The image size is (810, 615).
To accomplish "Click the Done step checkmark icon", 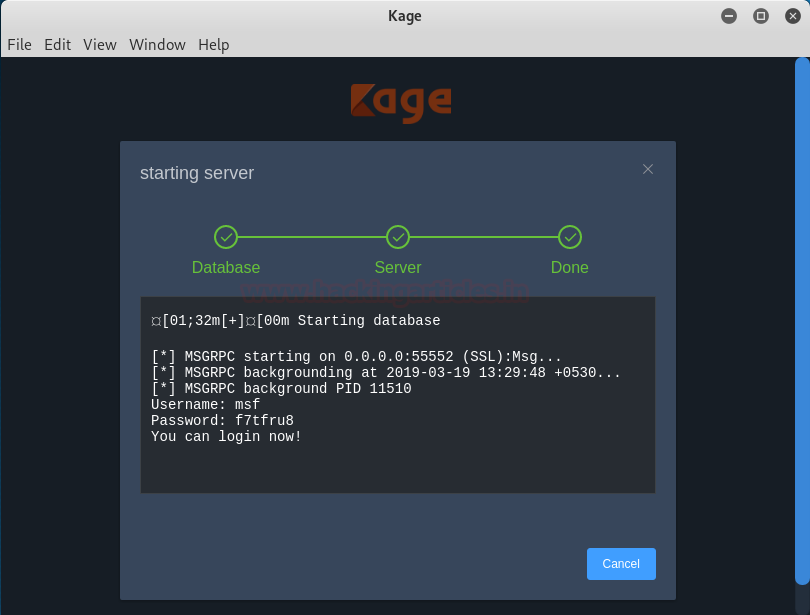I will [570, 237].
